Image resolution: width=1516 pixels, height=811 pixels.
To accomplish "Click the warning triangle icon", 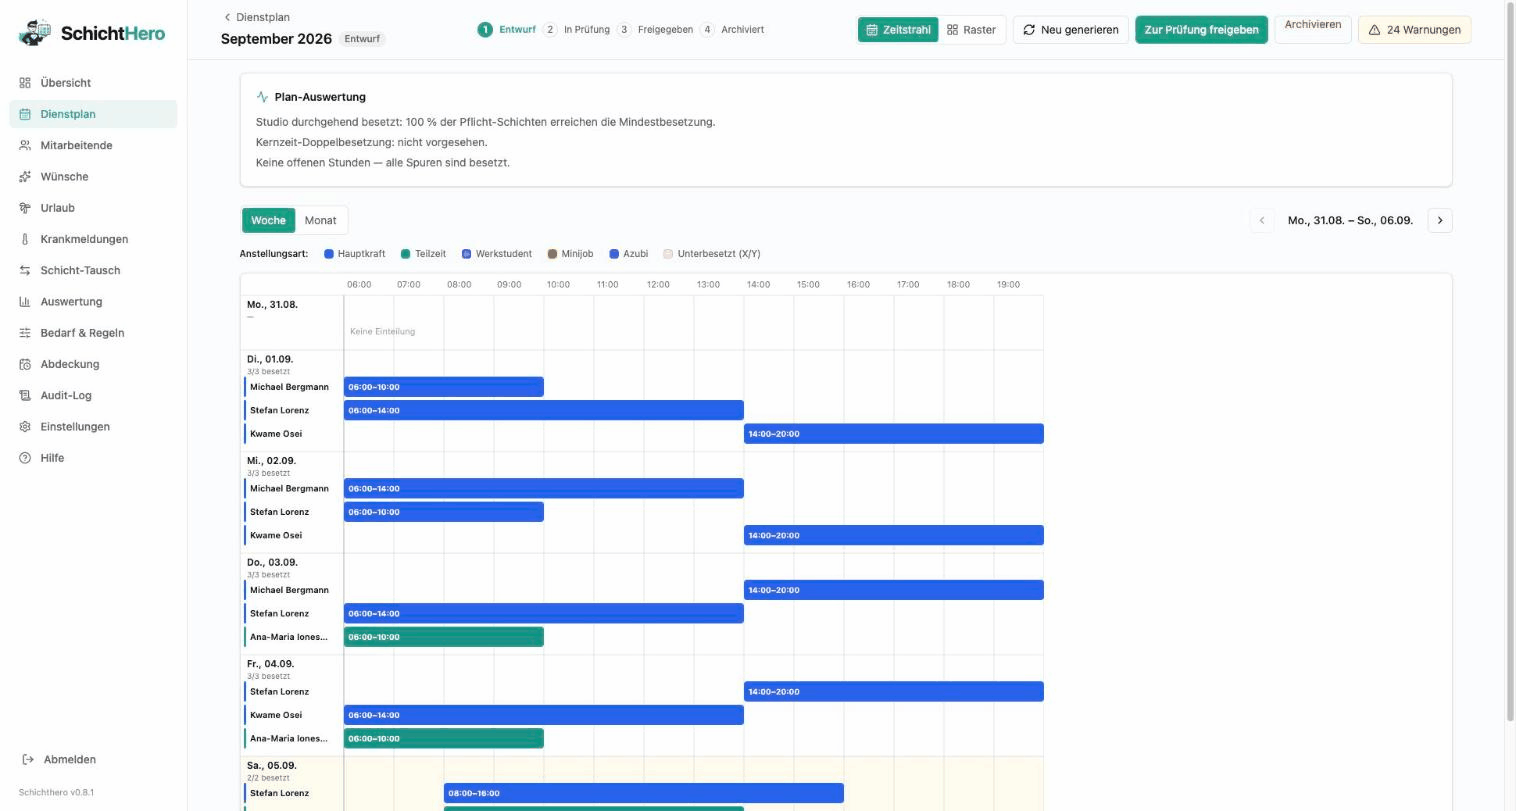I will (x=1375, y=30).
